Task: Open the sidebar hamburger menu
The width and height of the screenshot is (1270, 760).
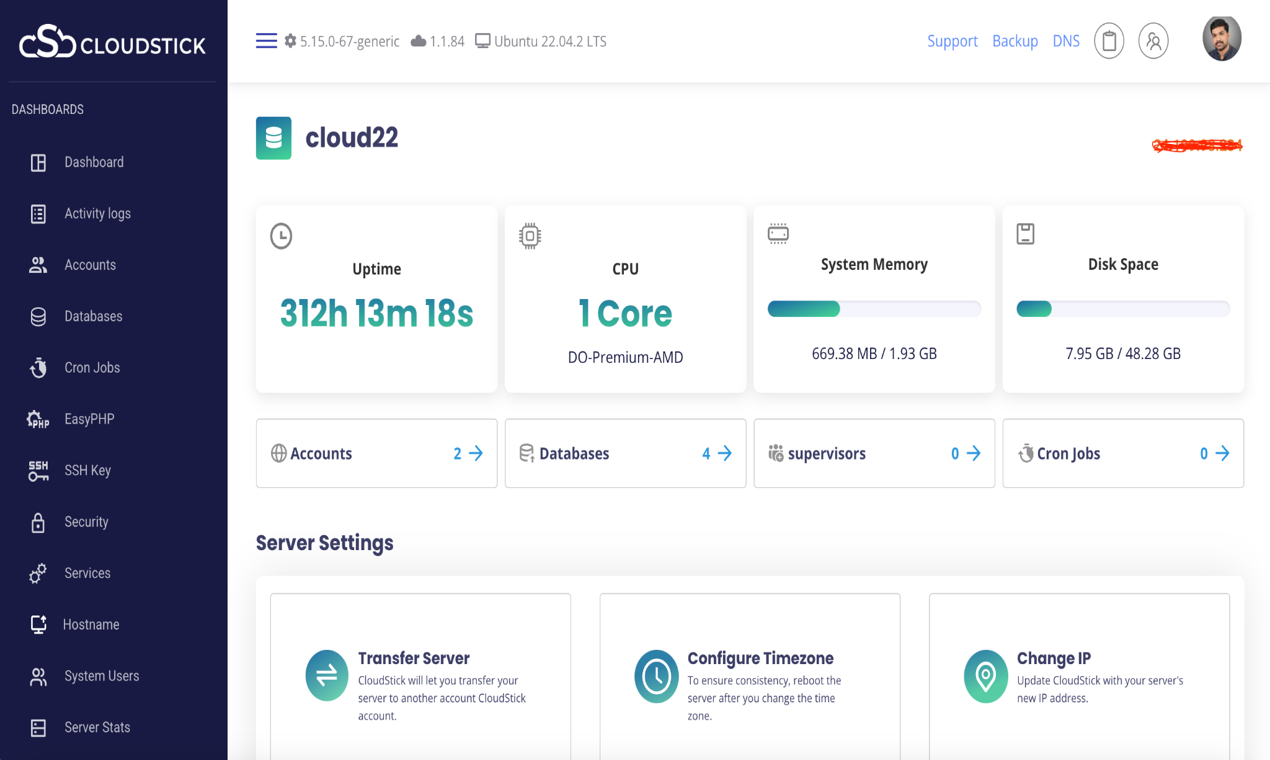Action: pyautogui.click(x=266, y=40)
